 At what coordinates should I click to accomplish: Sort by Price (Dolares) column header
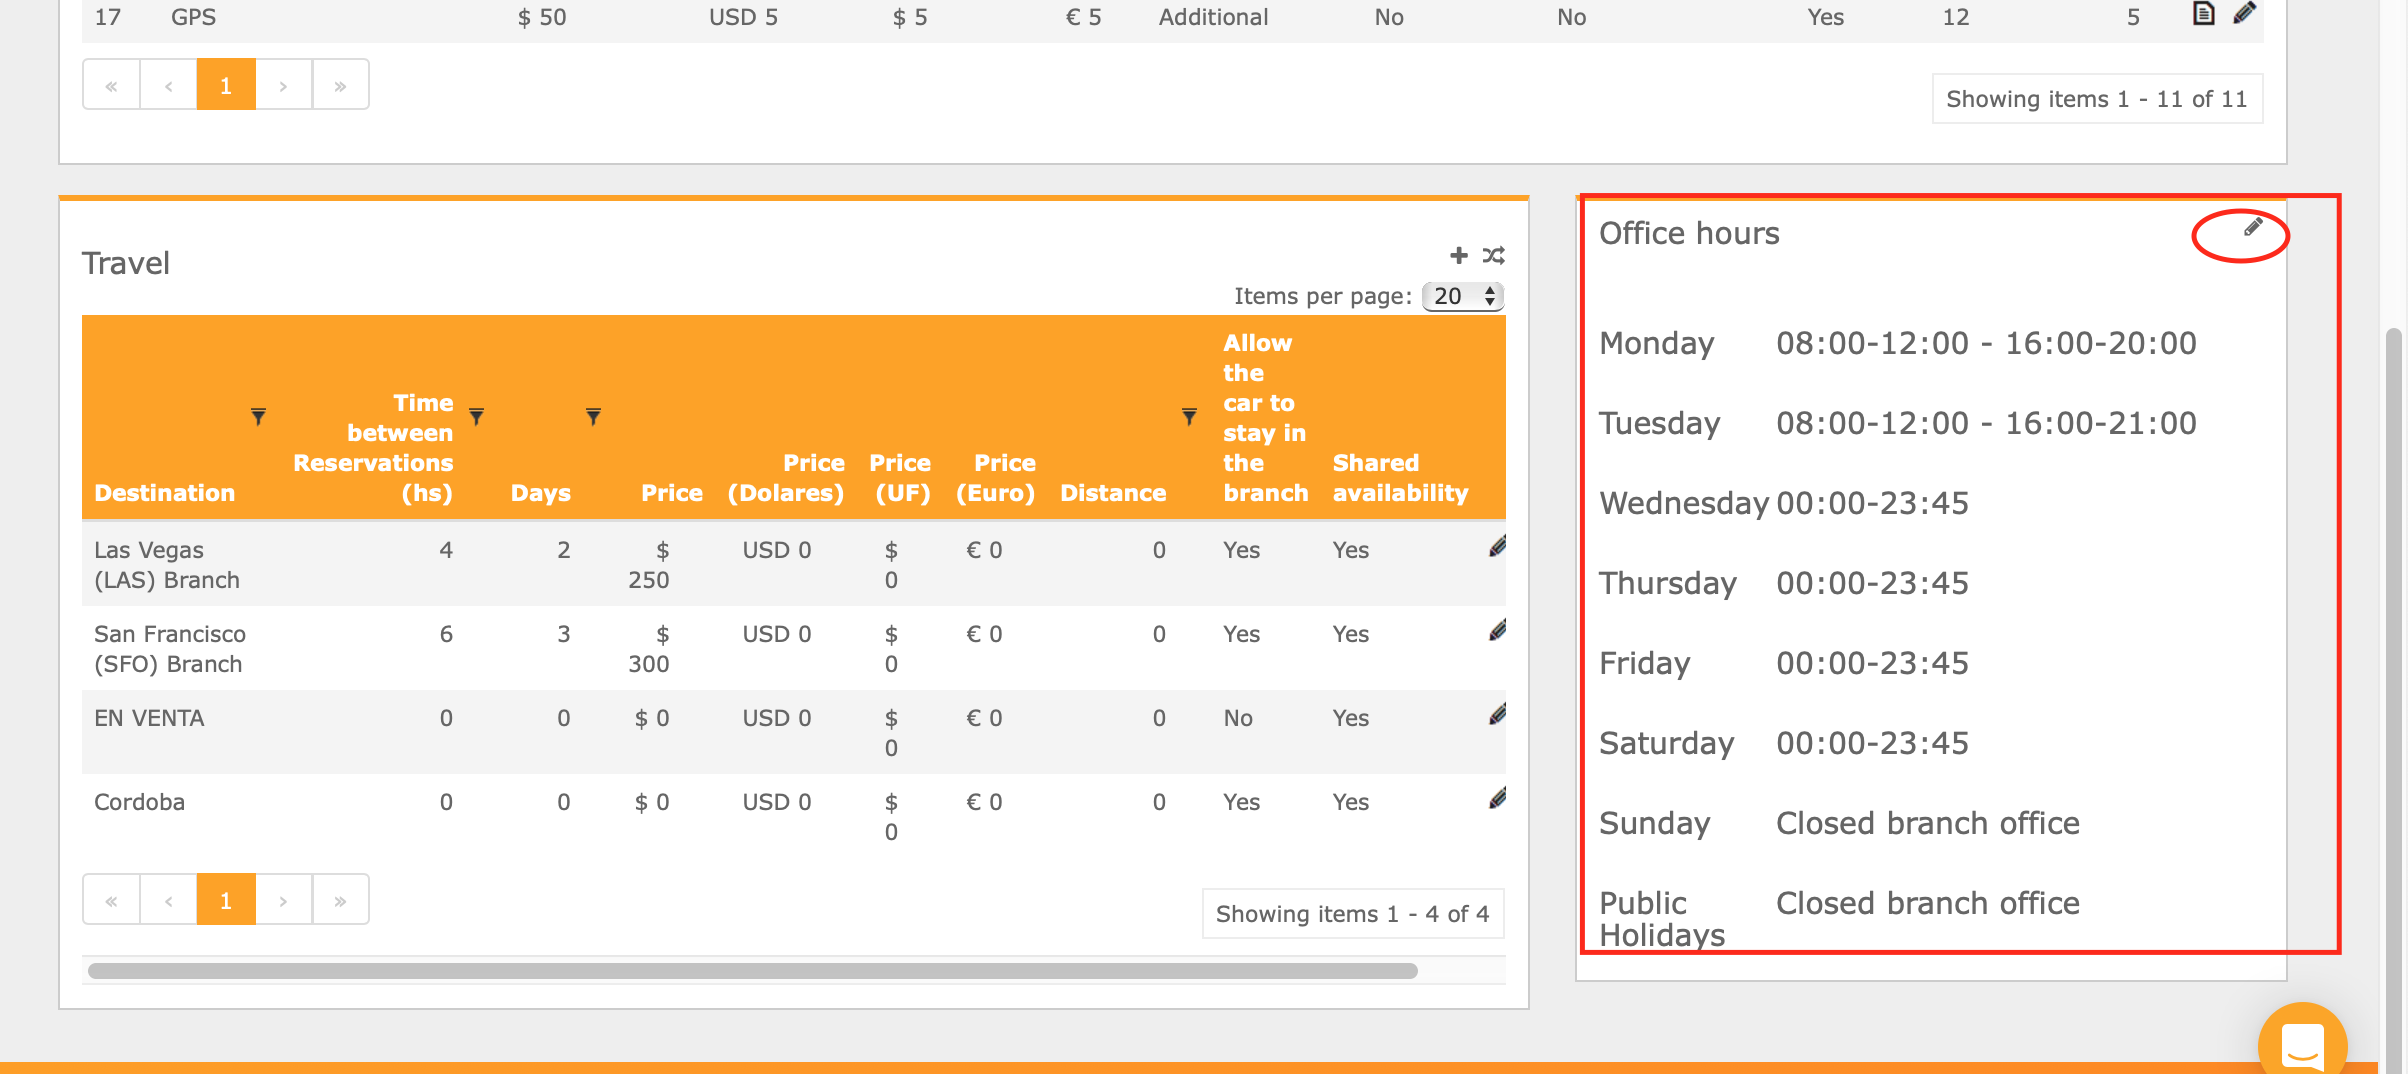[786, 478]
